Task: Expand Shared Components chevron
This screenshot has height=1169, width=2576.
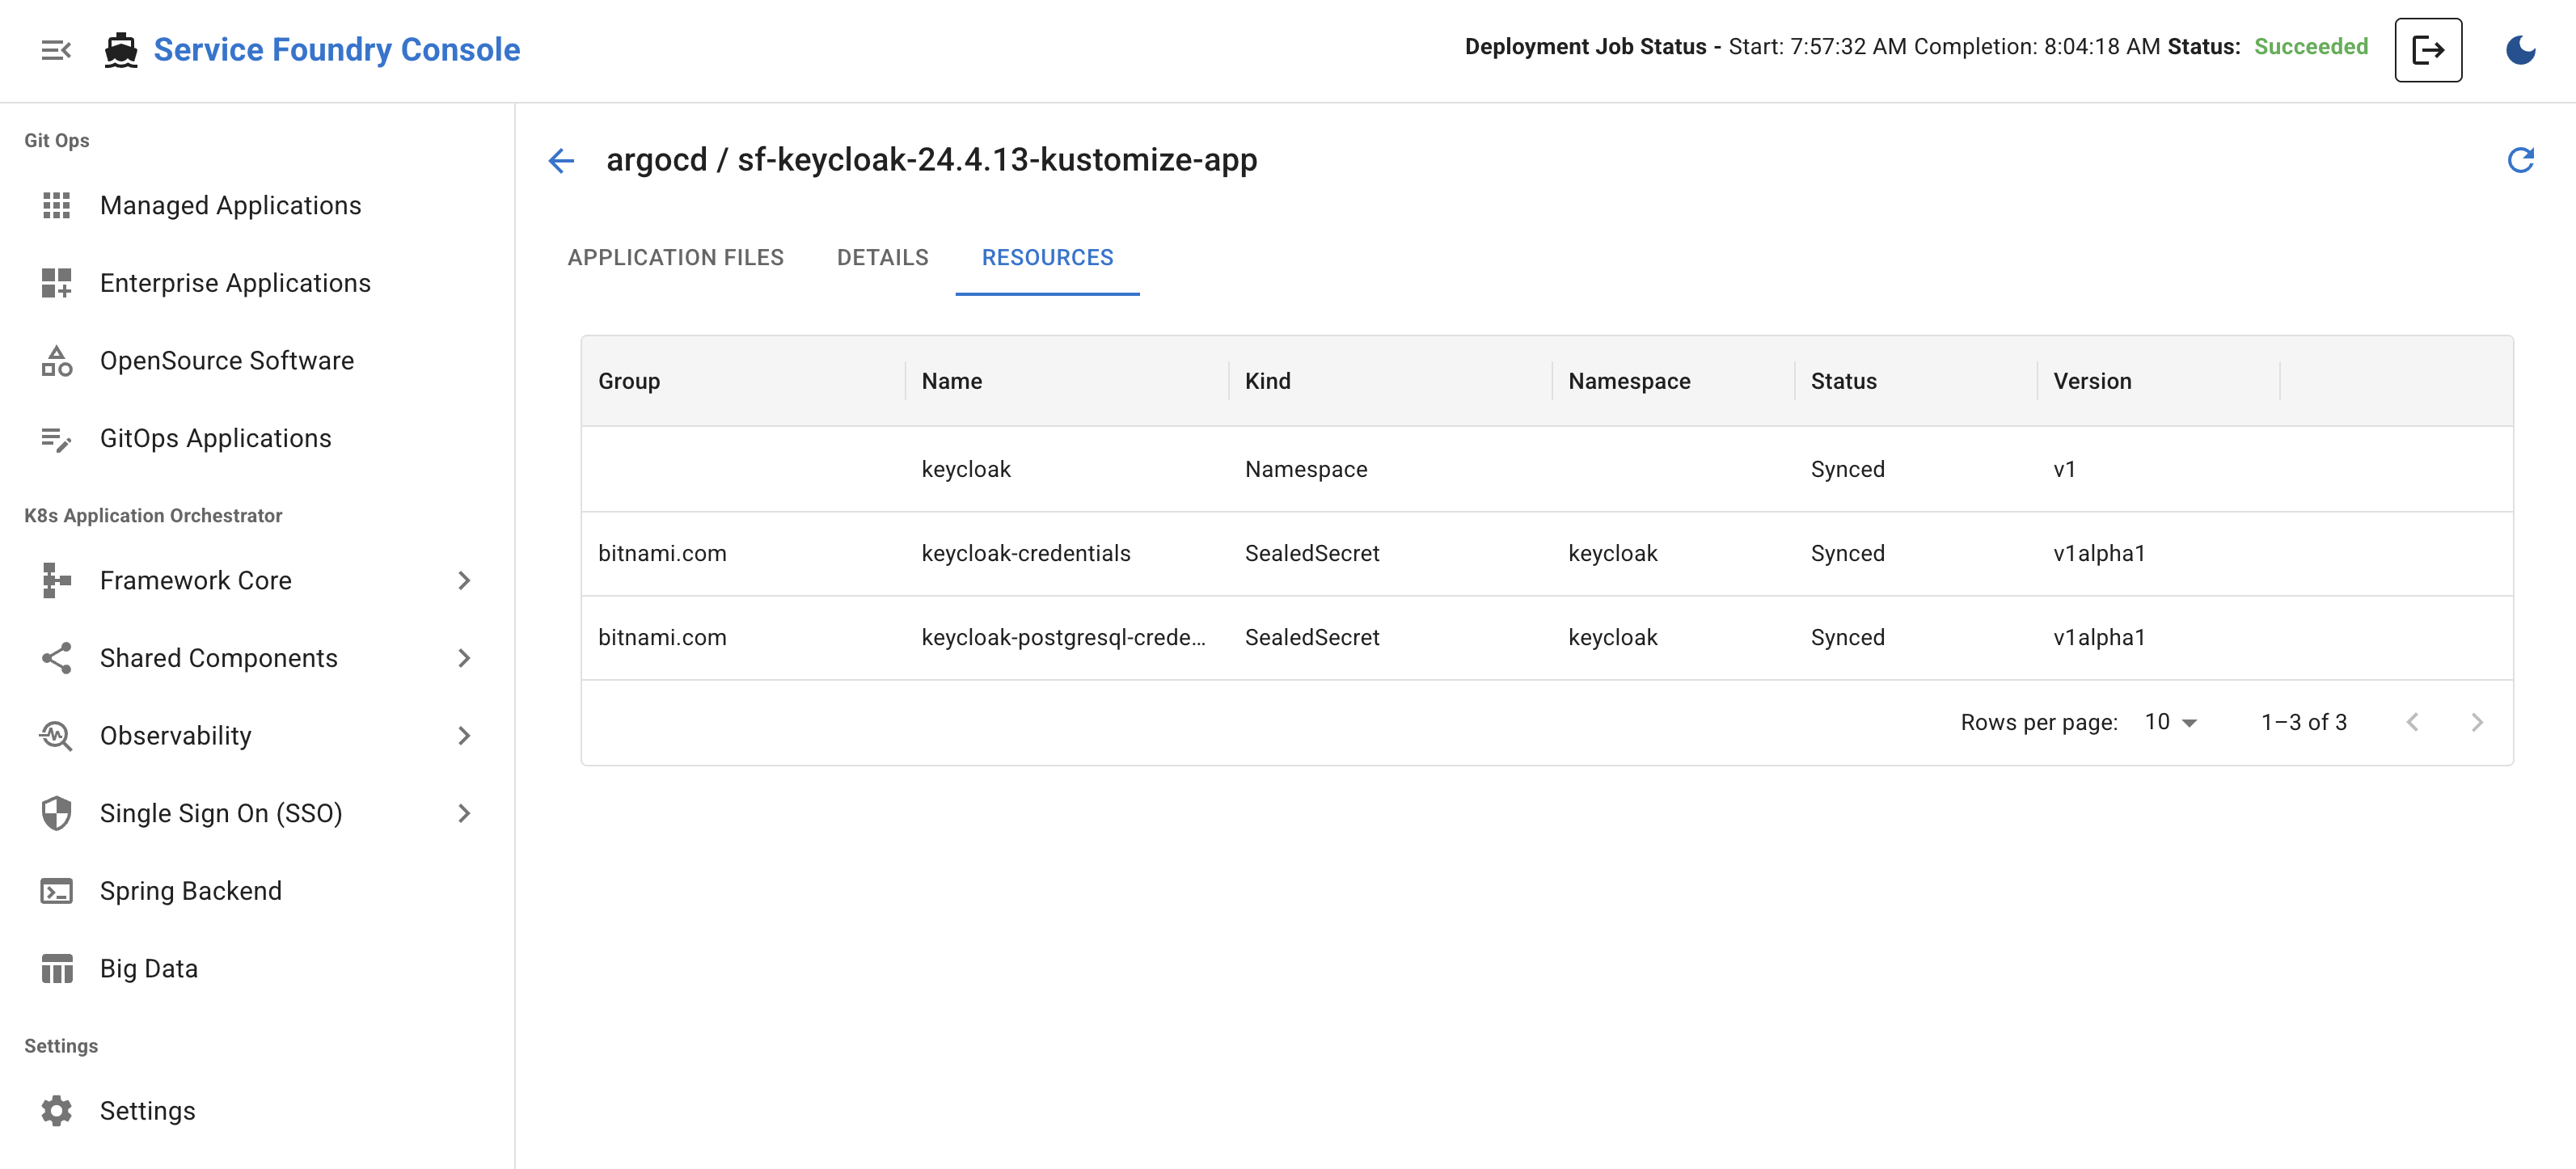Action: 464,658
